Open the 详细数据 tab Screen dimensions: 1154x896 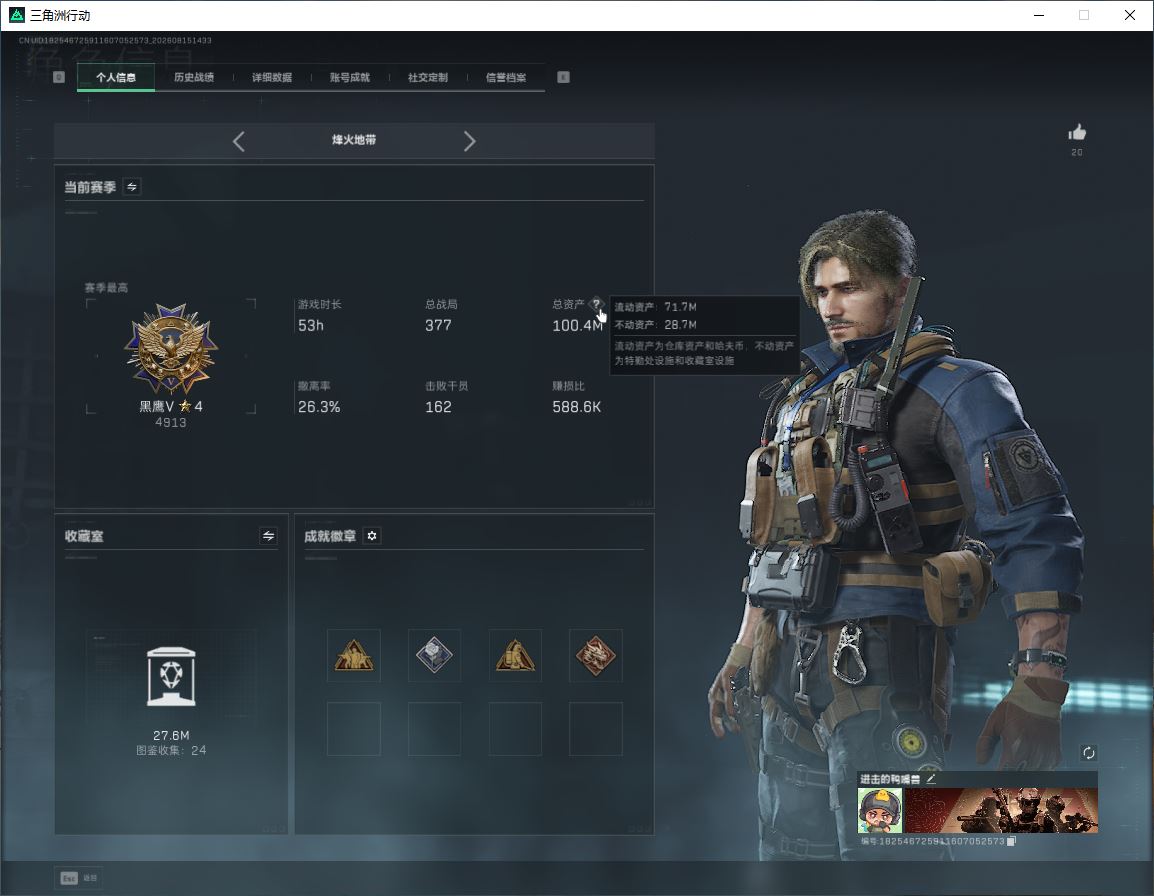tap(272, 77)
